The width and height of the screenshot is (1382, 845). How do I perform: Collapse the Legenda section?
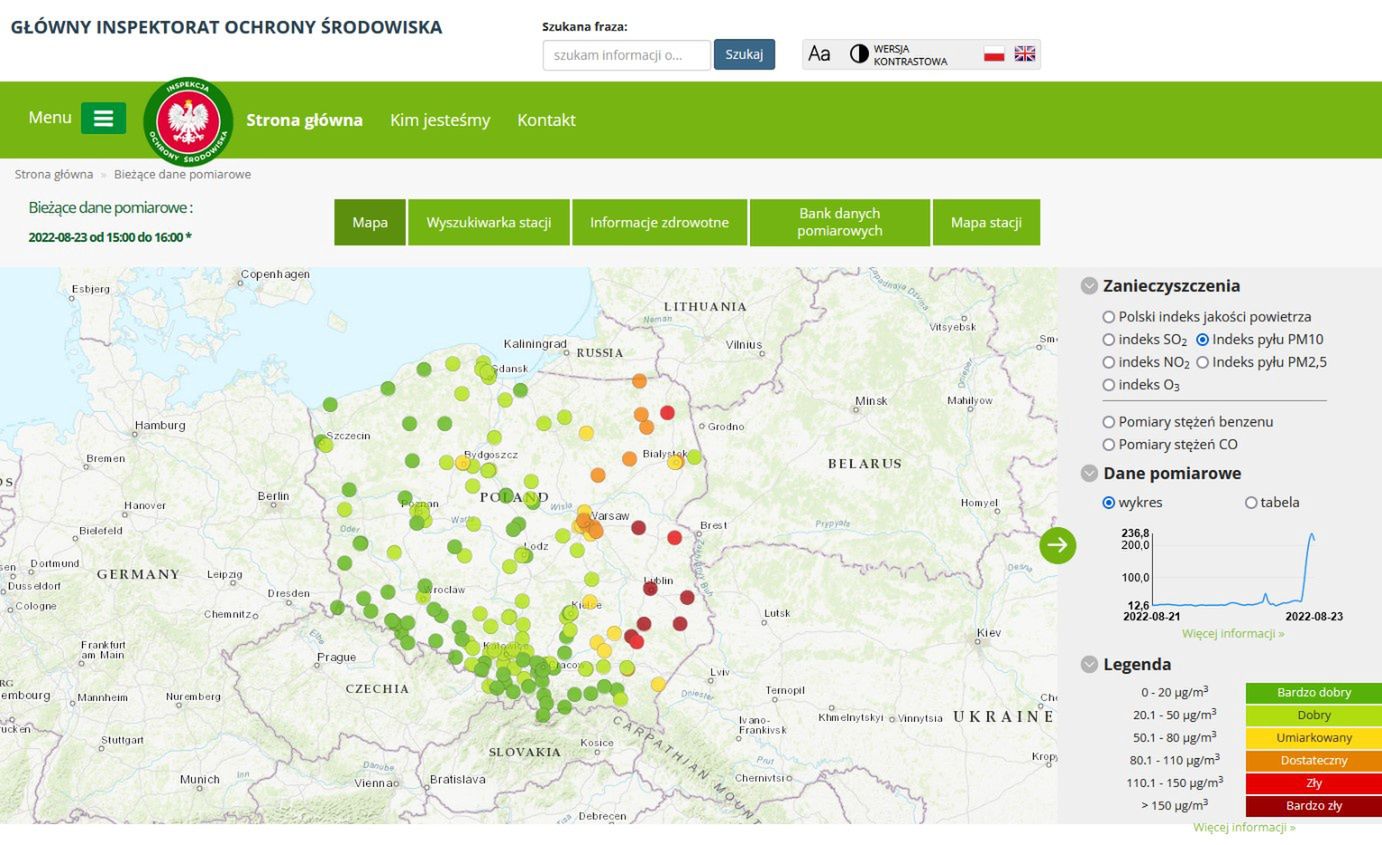(1090, 664)
